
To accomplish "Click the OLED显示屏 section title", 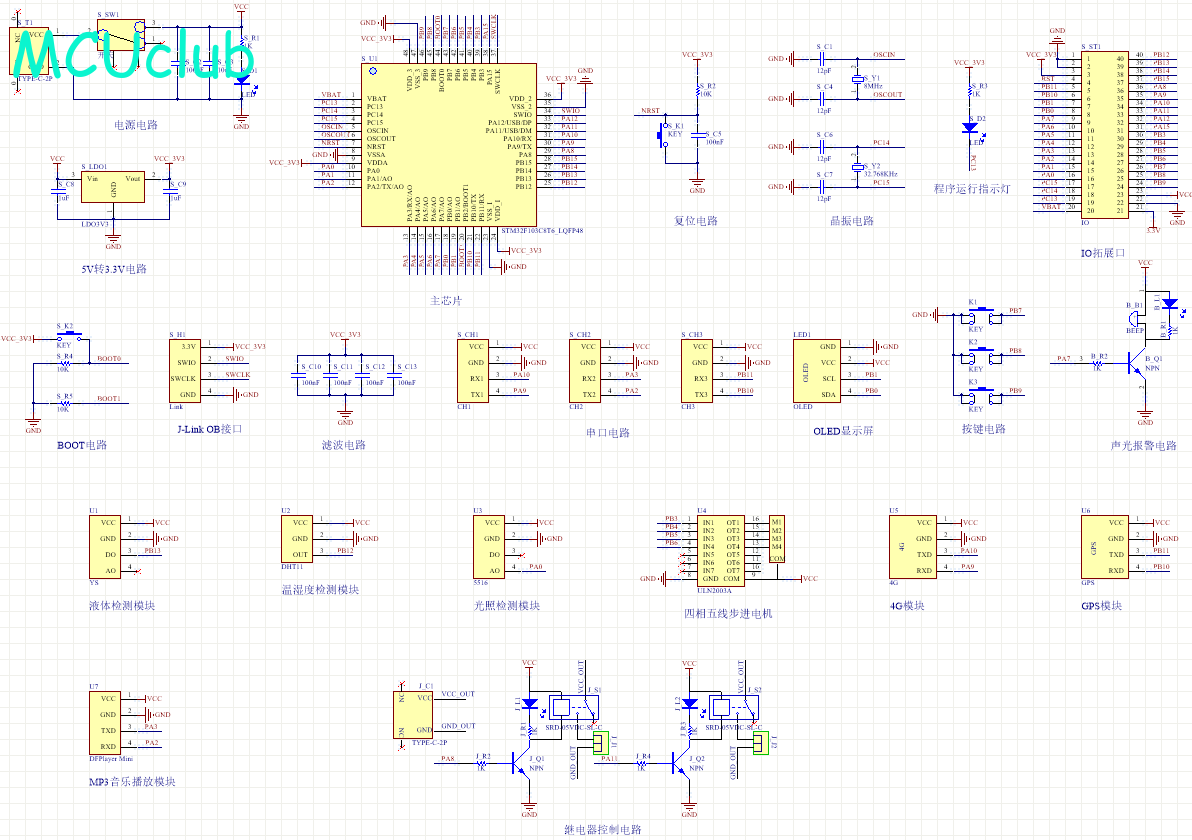I will 843,431.
